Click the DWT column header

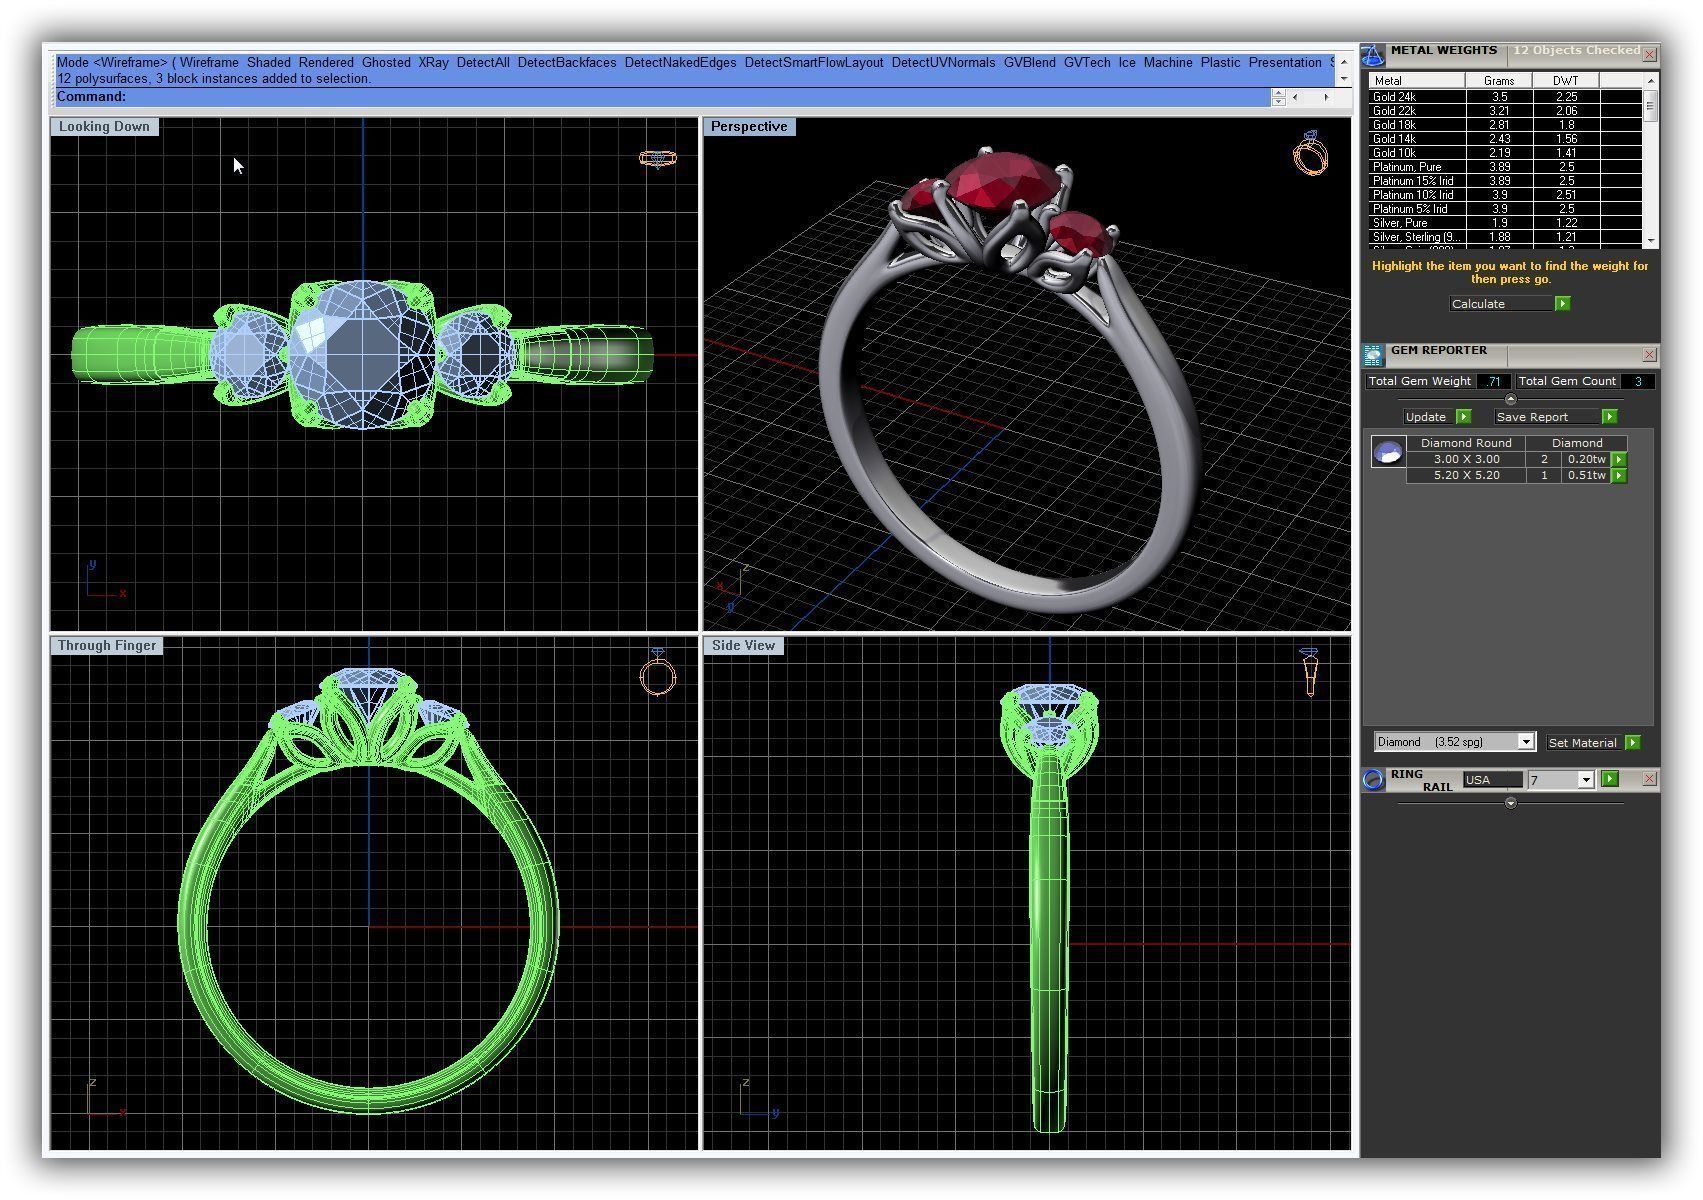1566,80
